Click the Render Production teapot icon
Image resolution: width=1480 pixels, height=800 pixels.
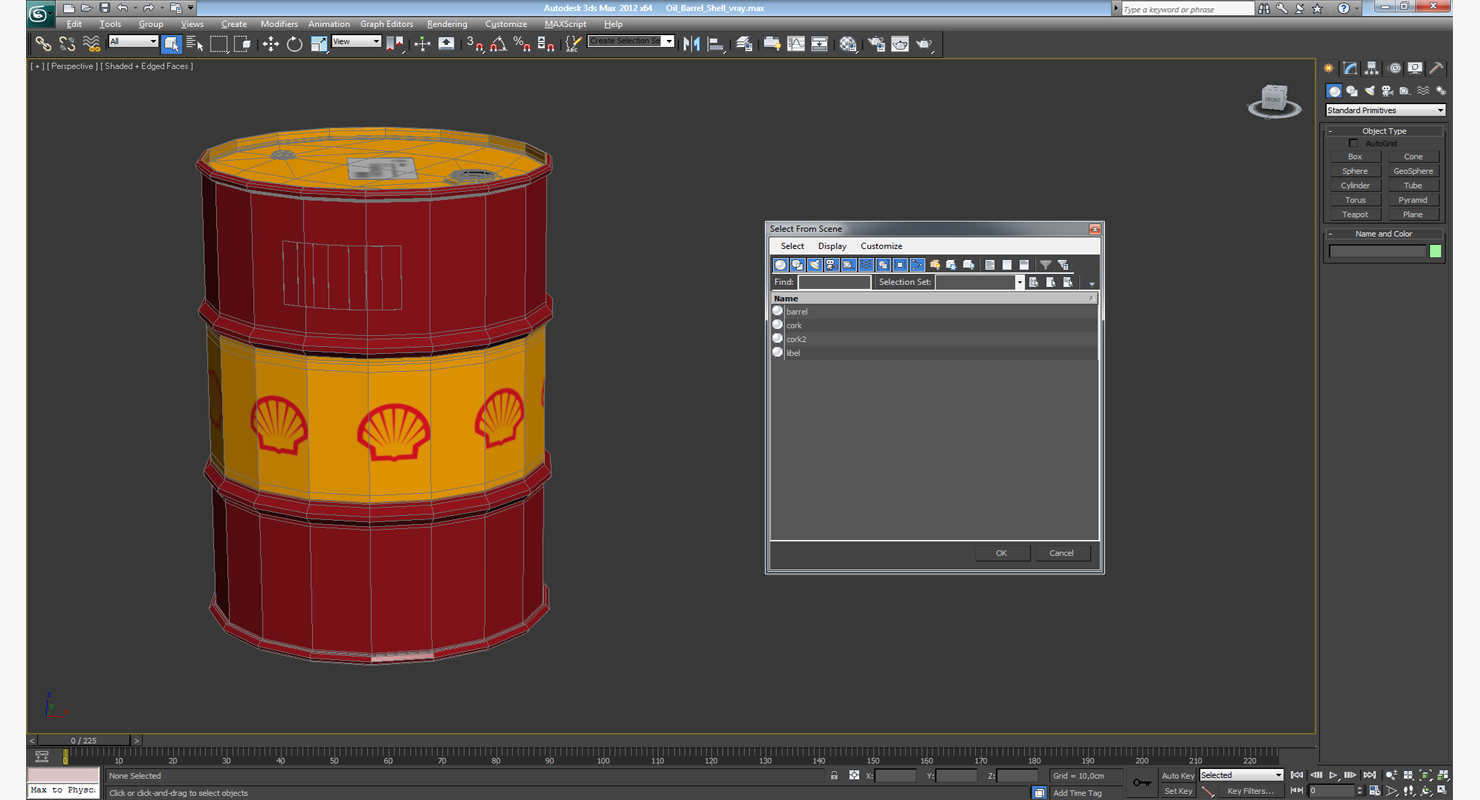click(924, 44)
